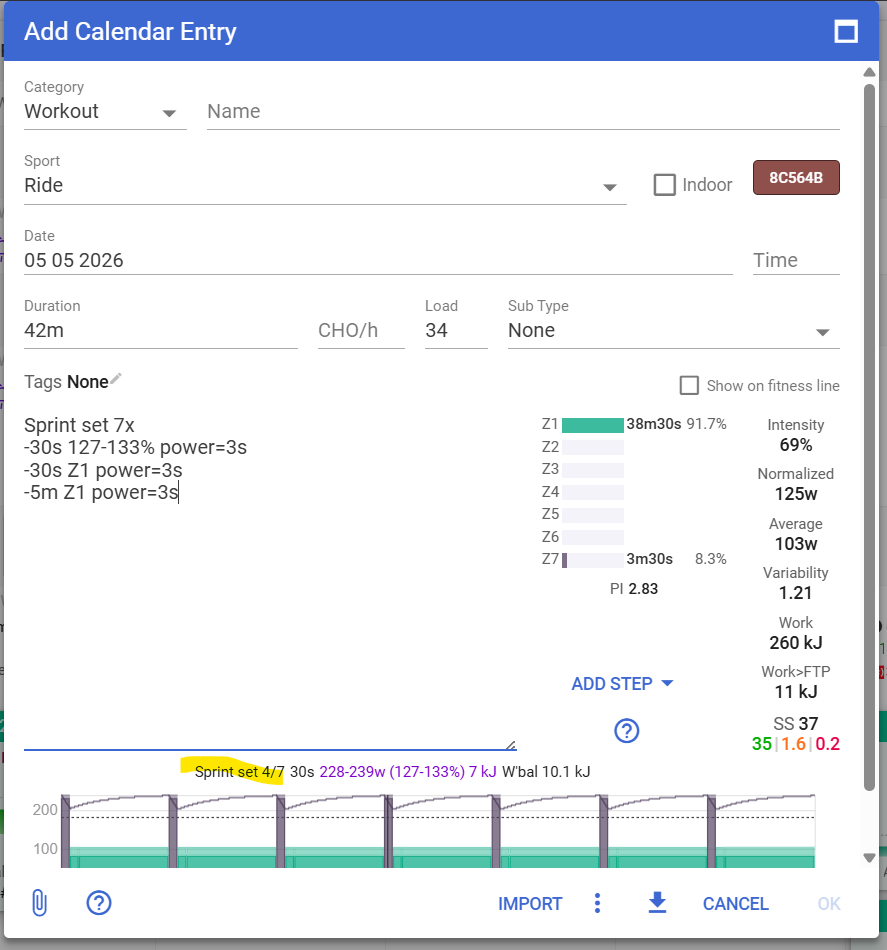887x950 pixels.
Task: Click the 3m30s Z7 time label
Action: coord(649,559)
